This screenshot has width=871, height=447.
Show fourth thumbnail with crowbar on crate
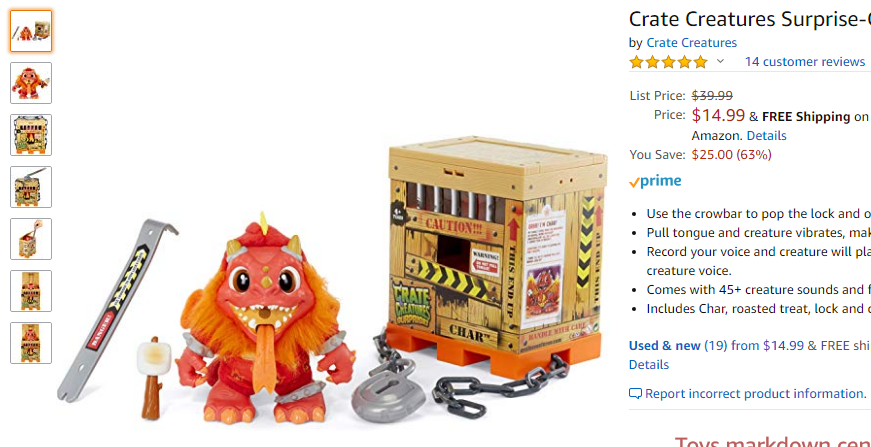(x=31, y=187)
